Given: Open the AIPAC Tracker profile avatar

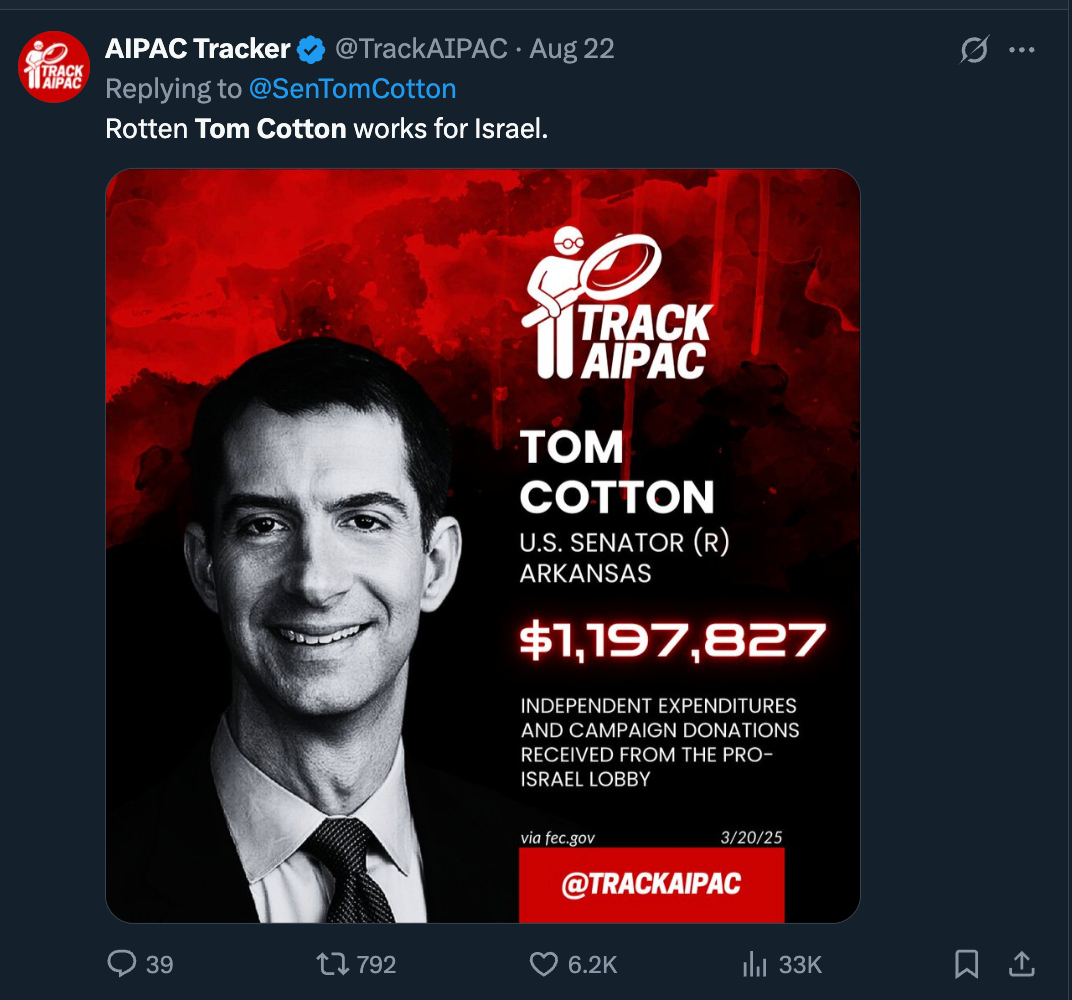Looking at the screenshot, I should click(54, 67).
